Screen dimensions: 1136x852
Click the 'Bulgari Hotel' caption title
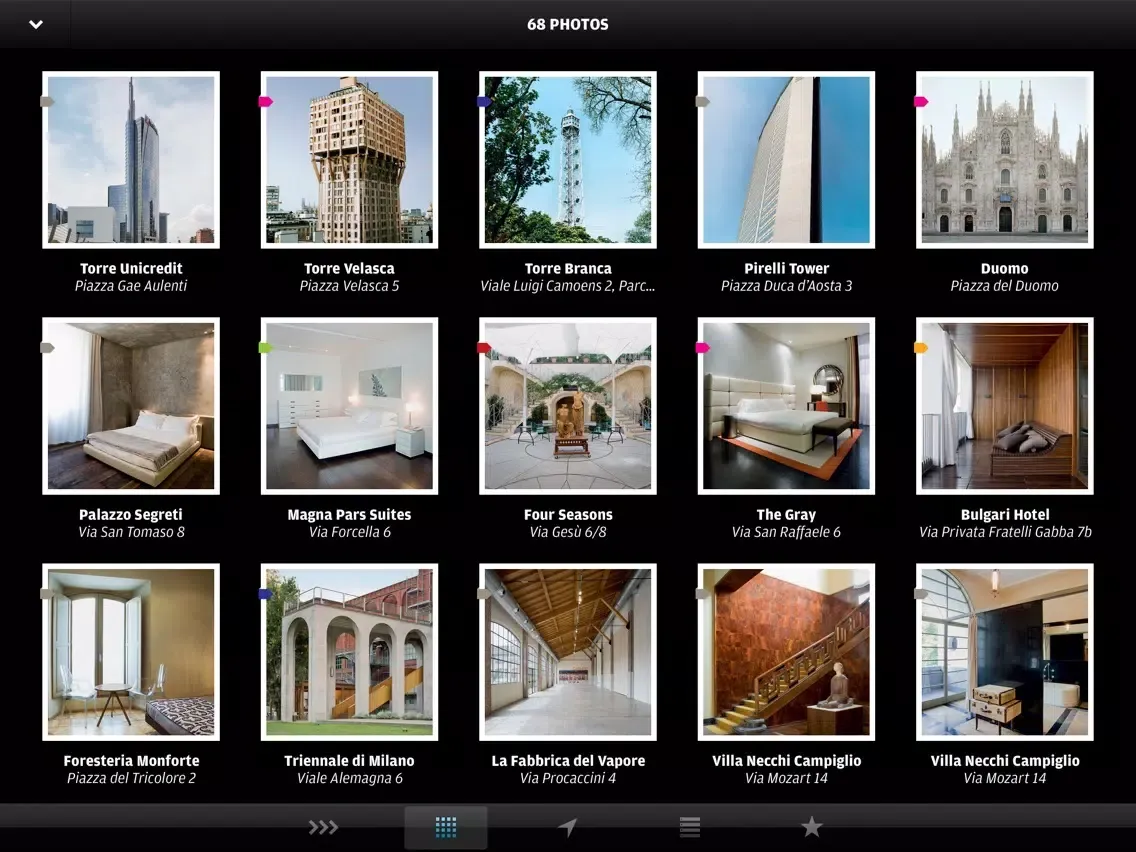coord(1005,514)
